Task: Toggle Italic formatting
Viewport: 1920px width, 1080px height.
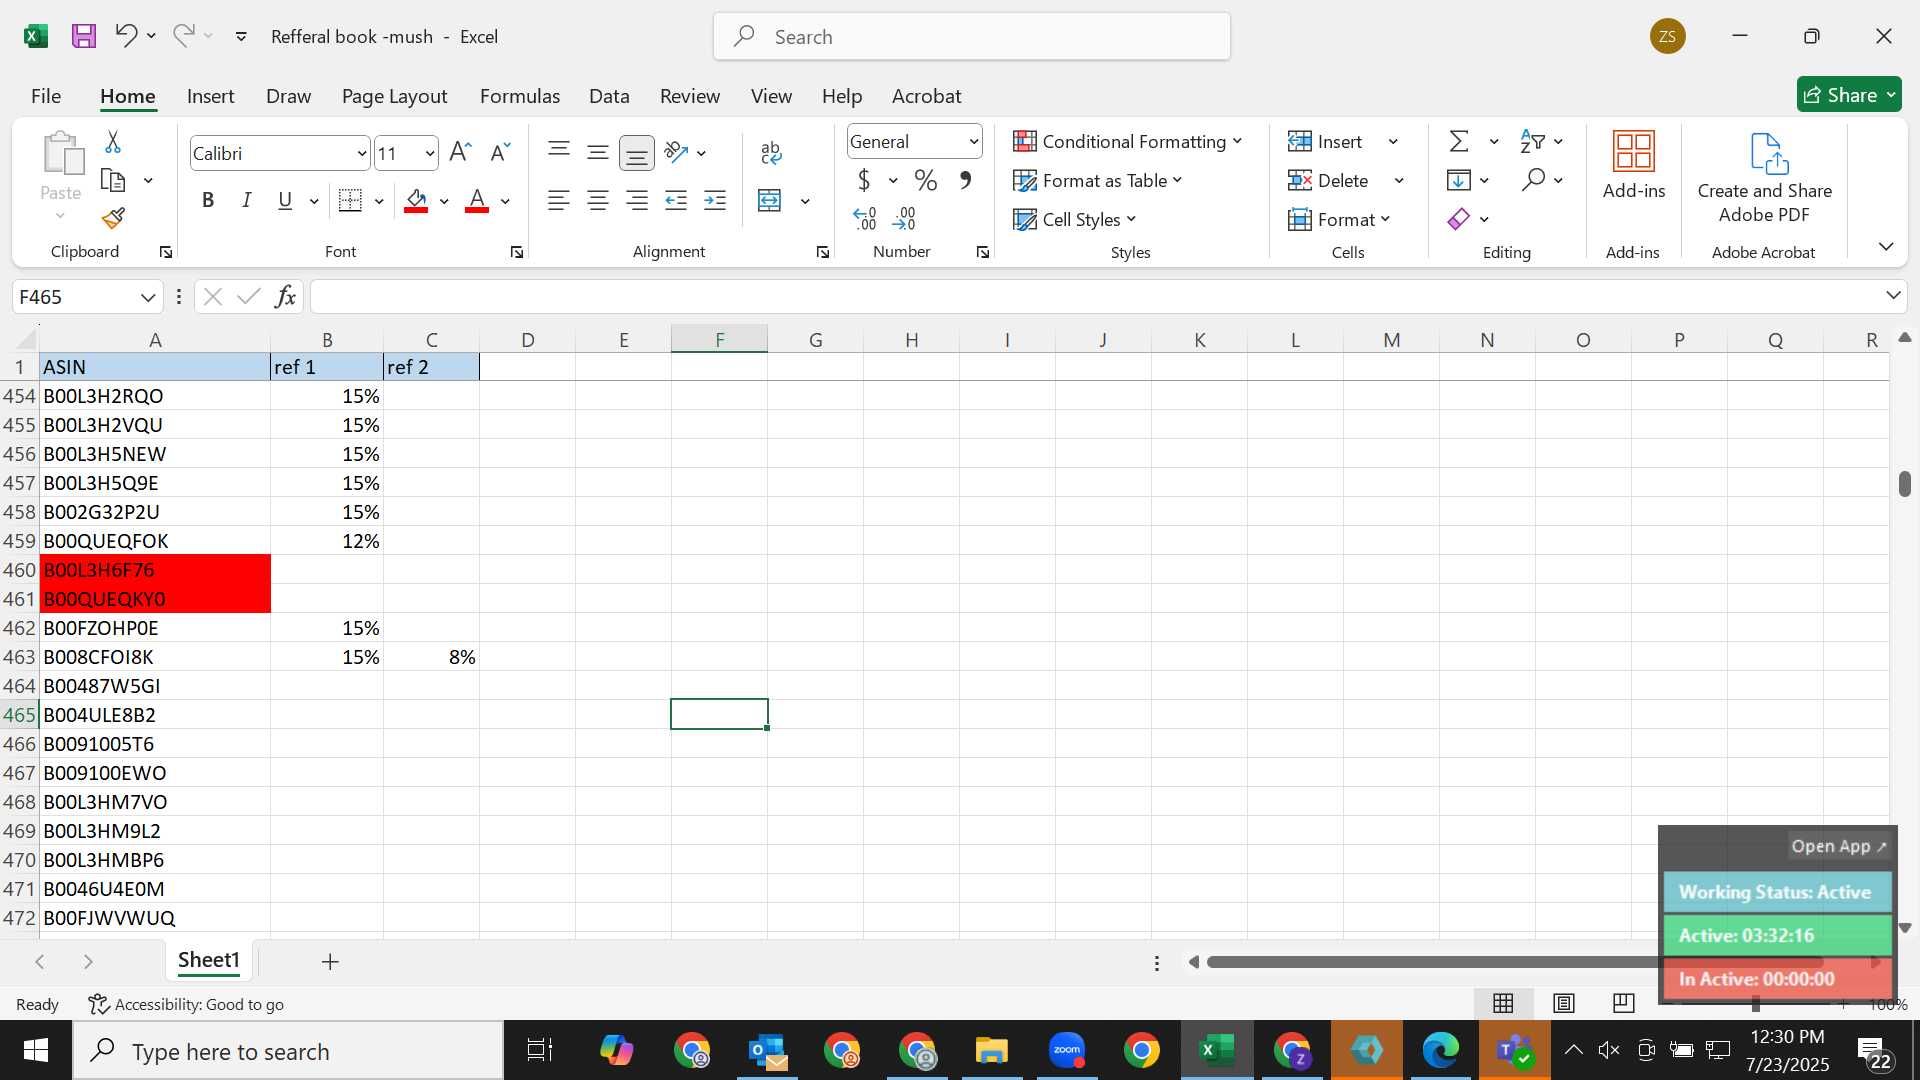Action: [x=246, y=201]
